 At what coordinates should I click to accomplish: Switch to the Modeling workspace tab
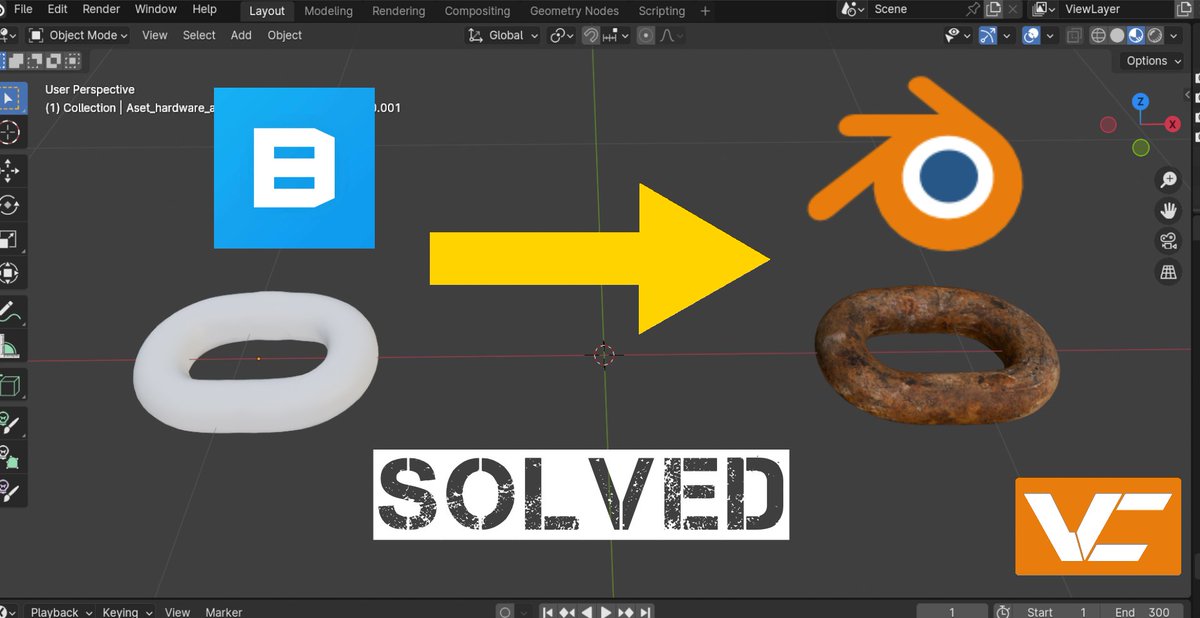pyautogui.click(x=328, y=11)
